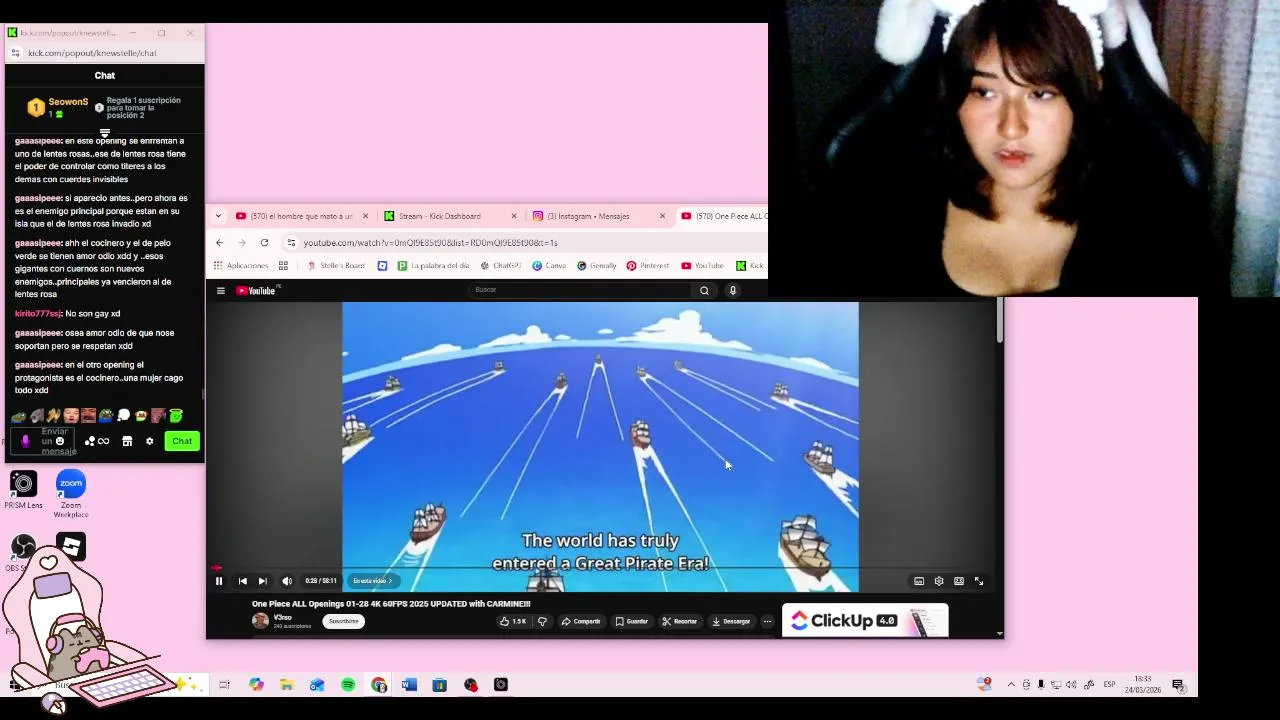Open Zoom Workplace desktop shortcut
This screenshot has width=1280, height=720.
point(71,493)
